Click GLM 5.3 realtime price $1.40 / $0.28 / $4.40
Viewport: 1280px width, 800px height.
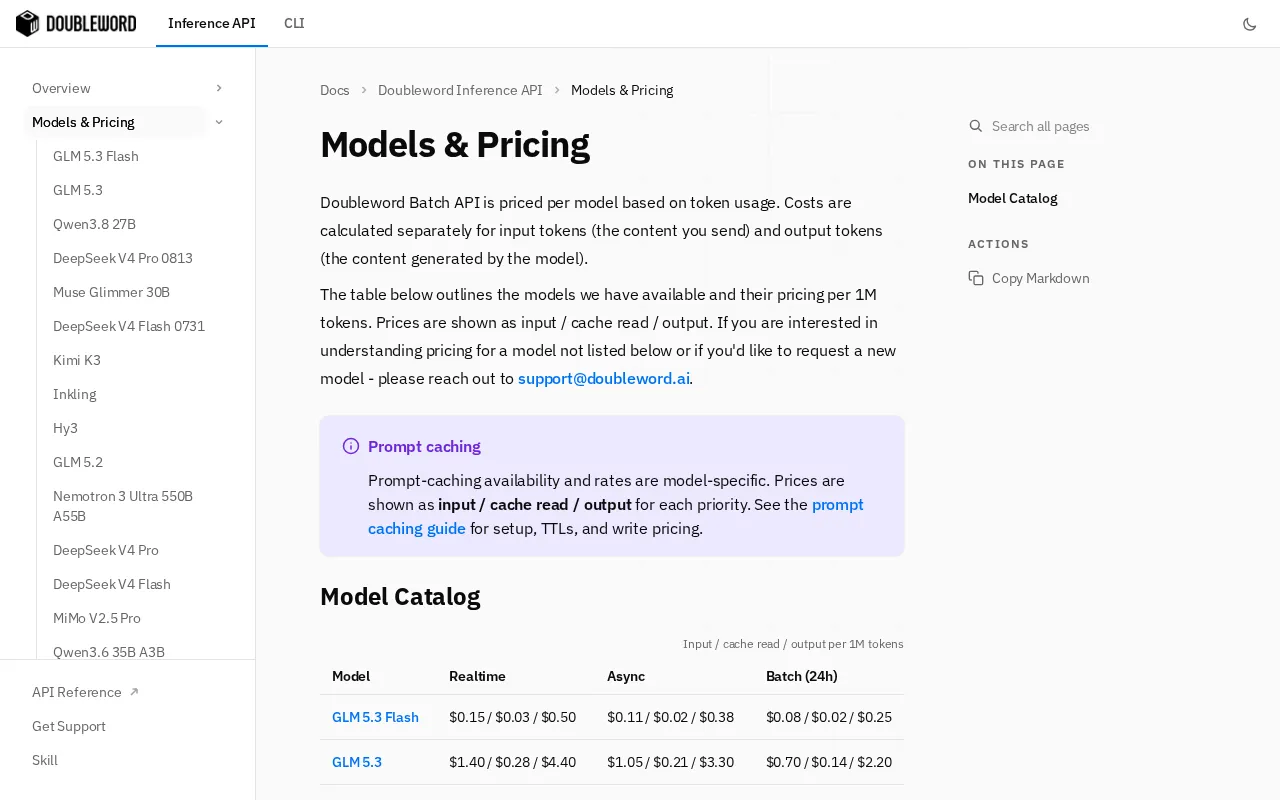[x=512, y=762]
